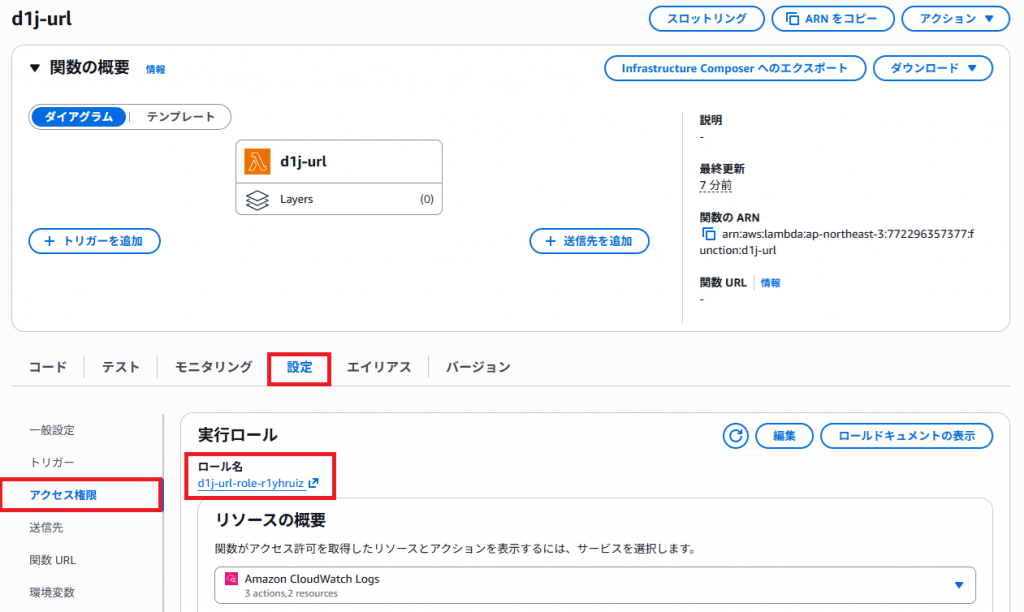Open the d1j-url-role-r1yhruiz role link
Image resolution: width=1024 pixels, height=612 pixels.
click(250, 484)
